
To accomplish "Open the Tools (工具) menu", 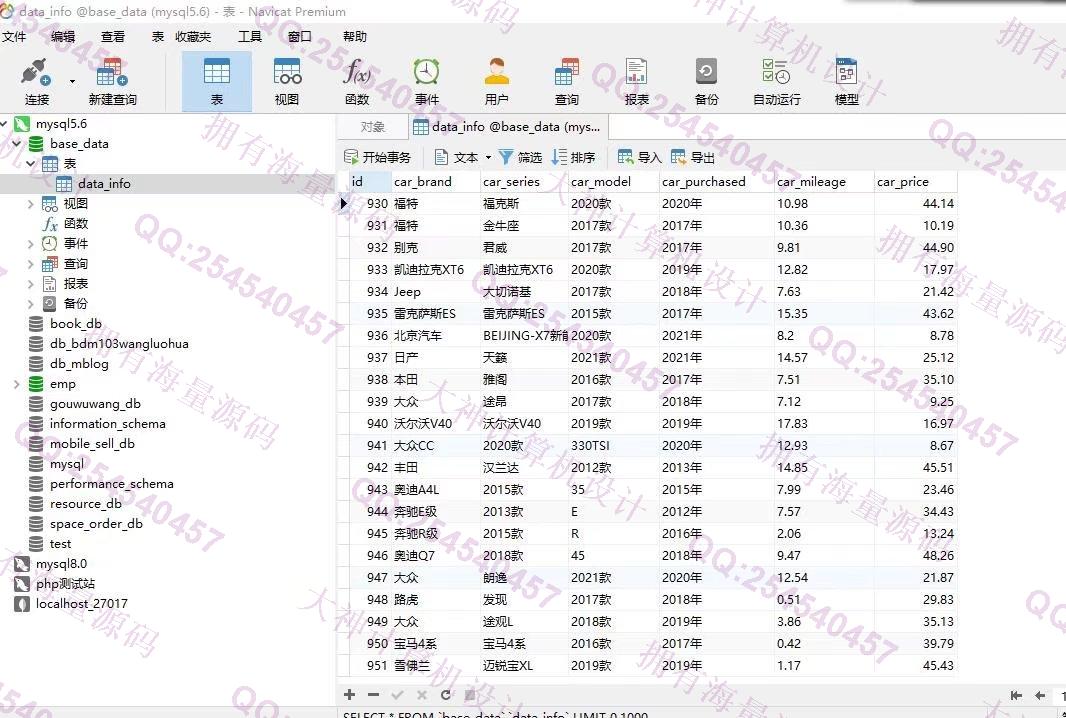I will coord(250,37).
